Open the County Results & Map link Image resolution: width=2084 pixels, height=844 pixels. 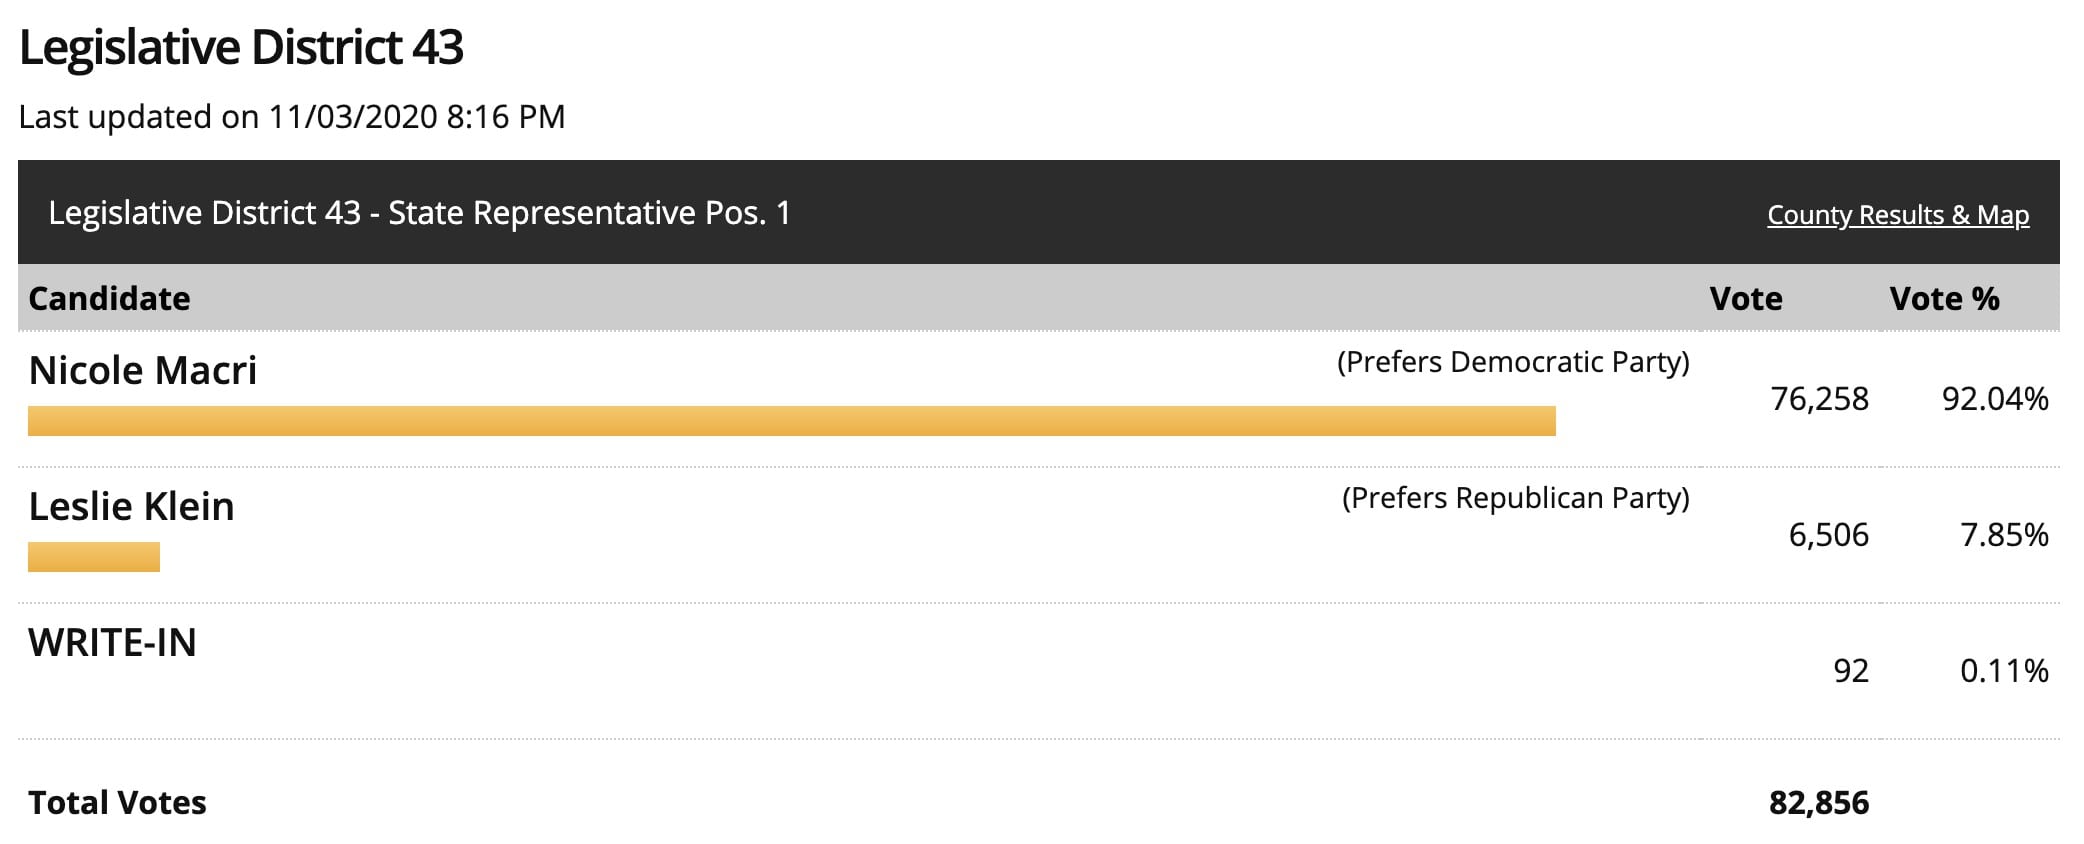tap(1897, 215)
